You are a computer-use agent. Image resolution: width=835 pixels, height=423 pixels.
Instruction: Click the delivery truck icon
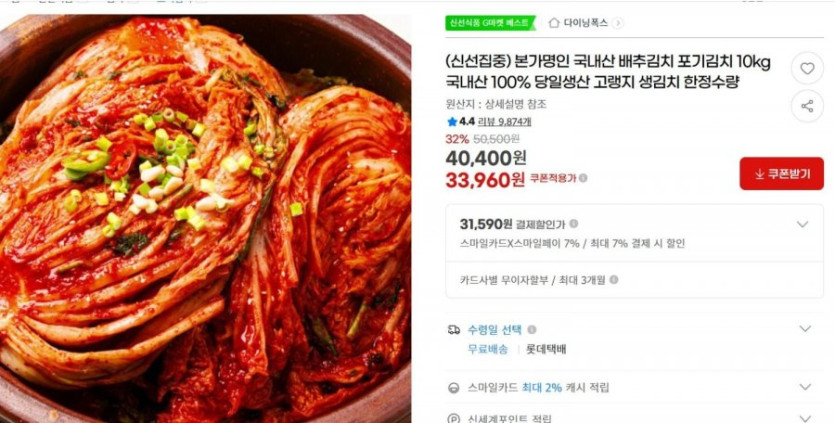tap(454, 330)
